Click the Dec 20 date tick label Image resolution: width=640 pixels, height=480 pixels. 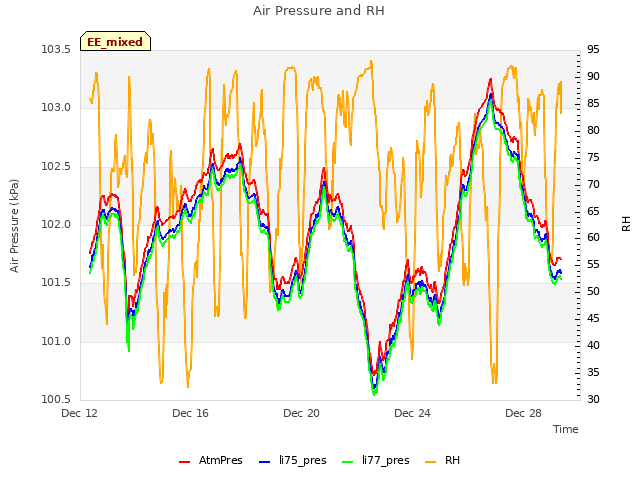coord(301,413)
